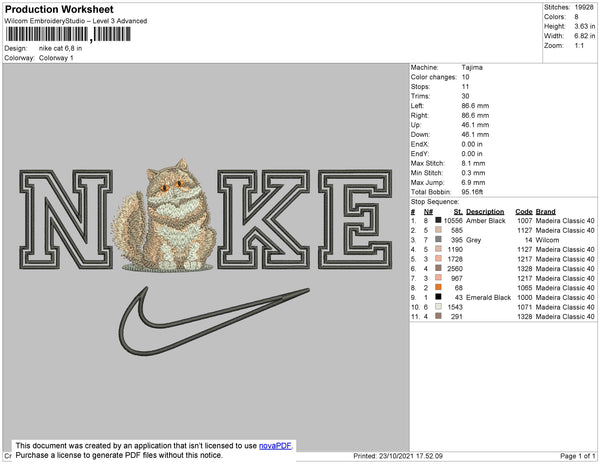Screen dimensions: 600x464
Task: Click the Machine value Tajima
Action: coord(472,67)
